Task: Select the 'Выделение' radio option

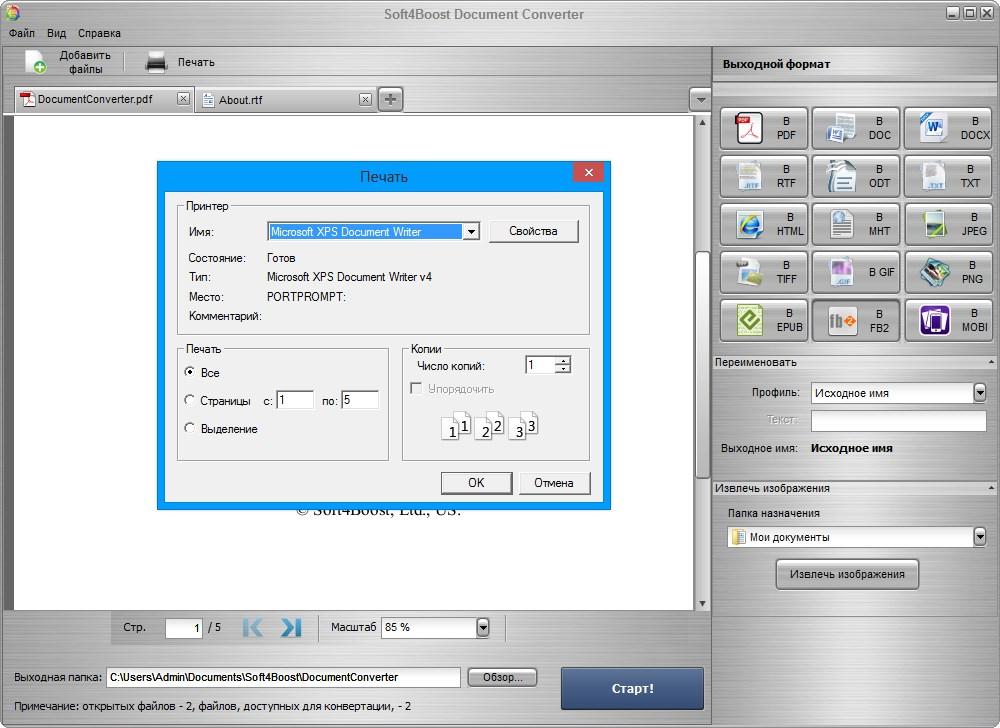Action: pos(190,428)
